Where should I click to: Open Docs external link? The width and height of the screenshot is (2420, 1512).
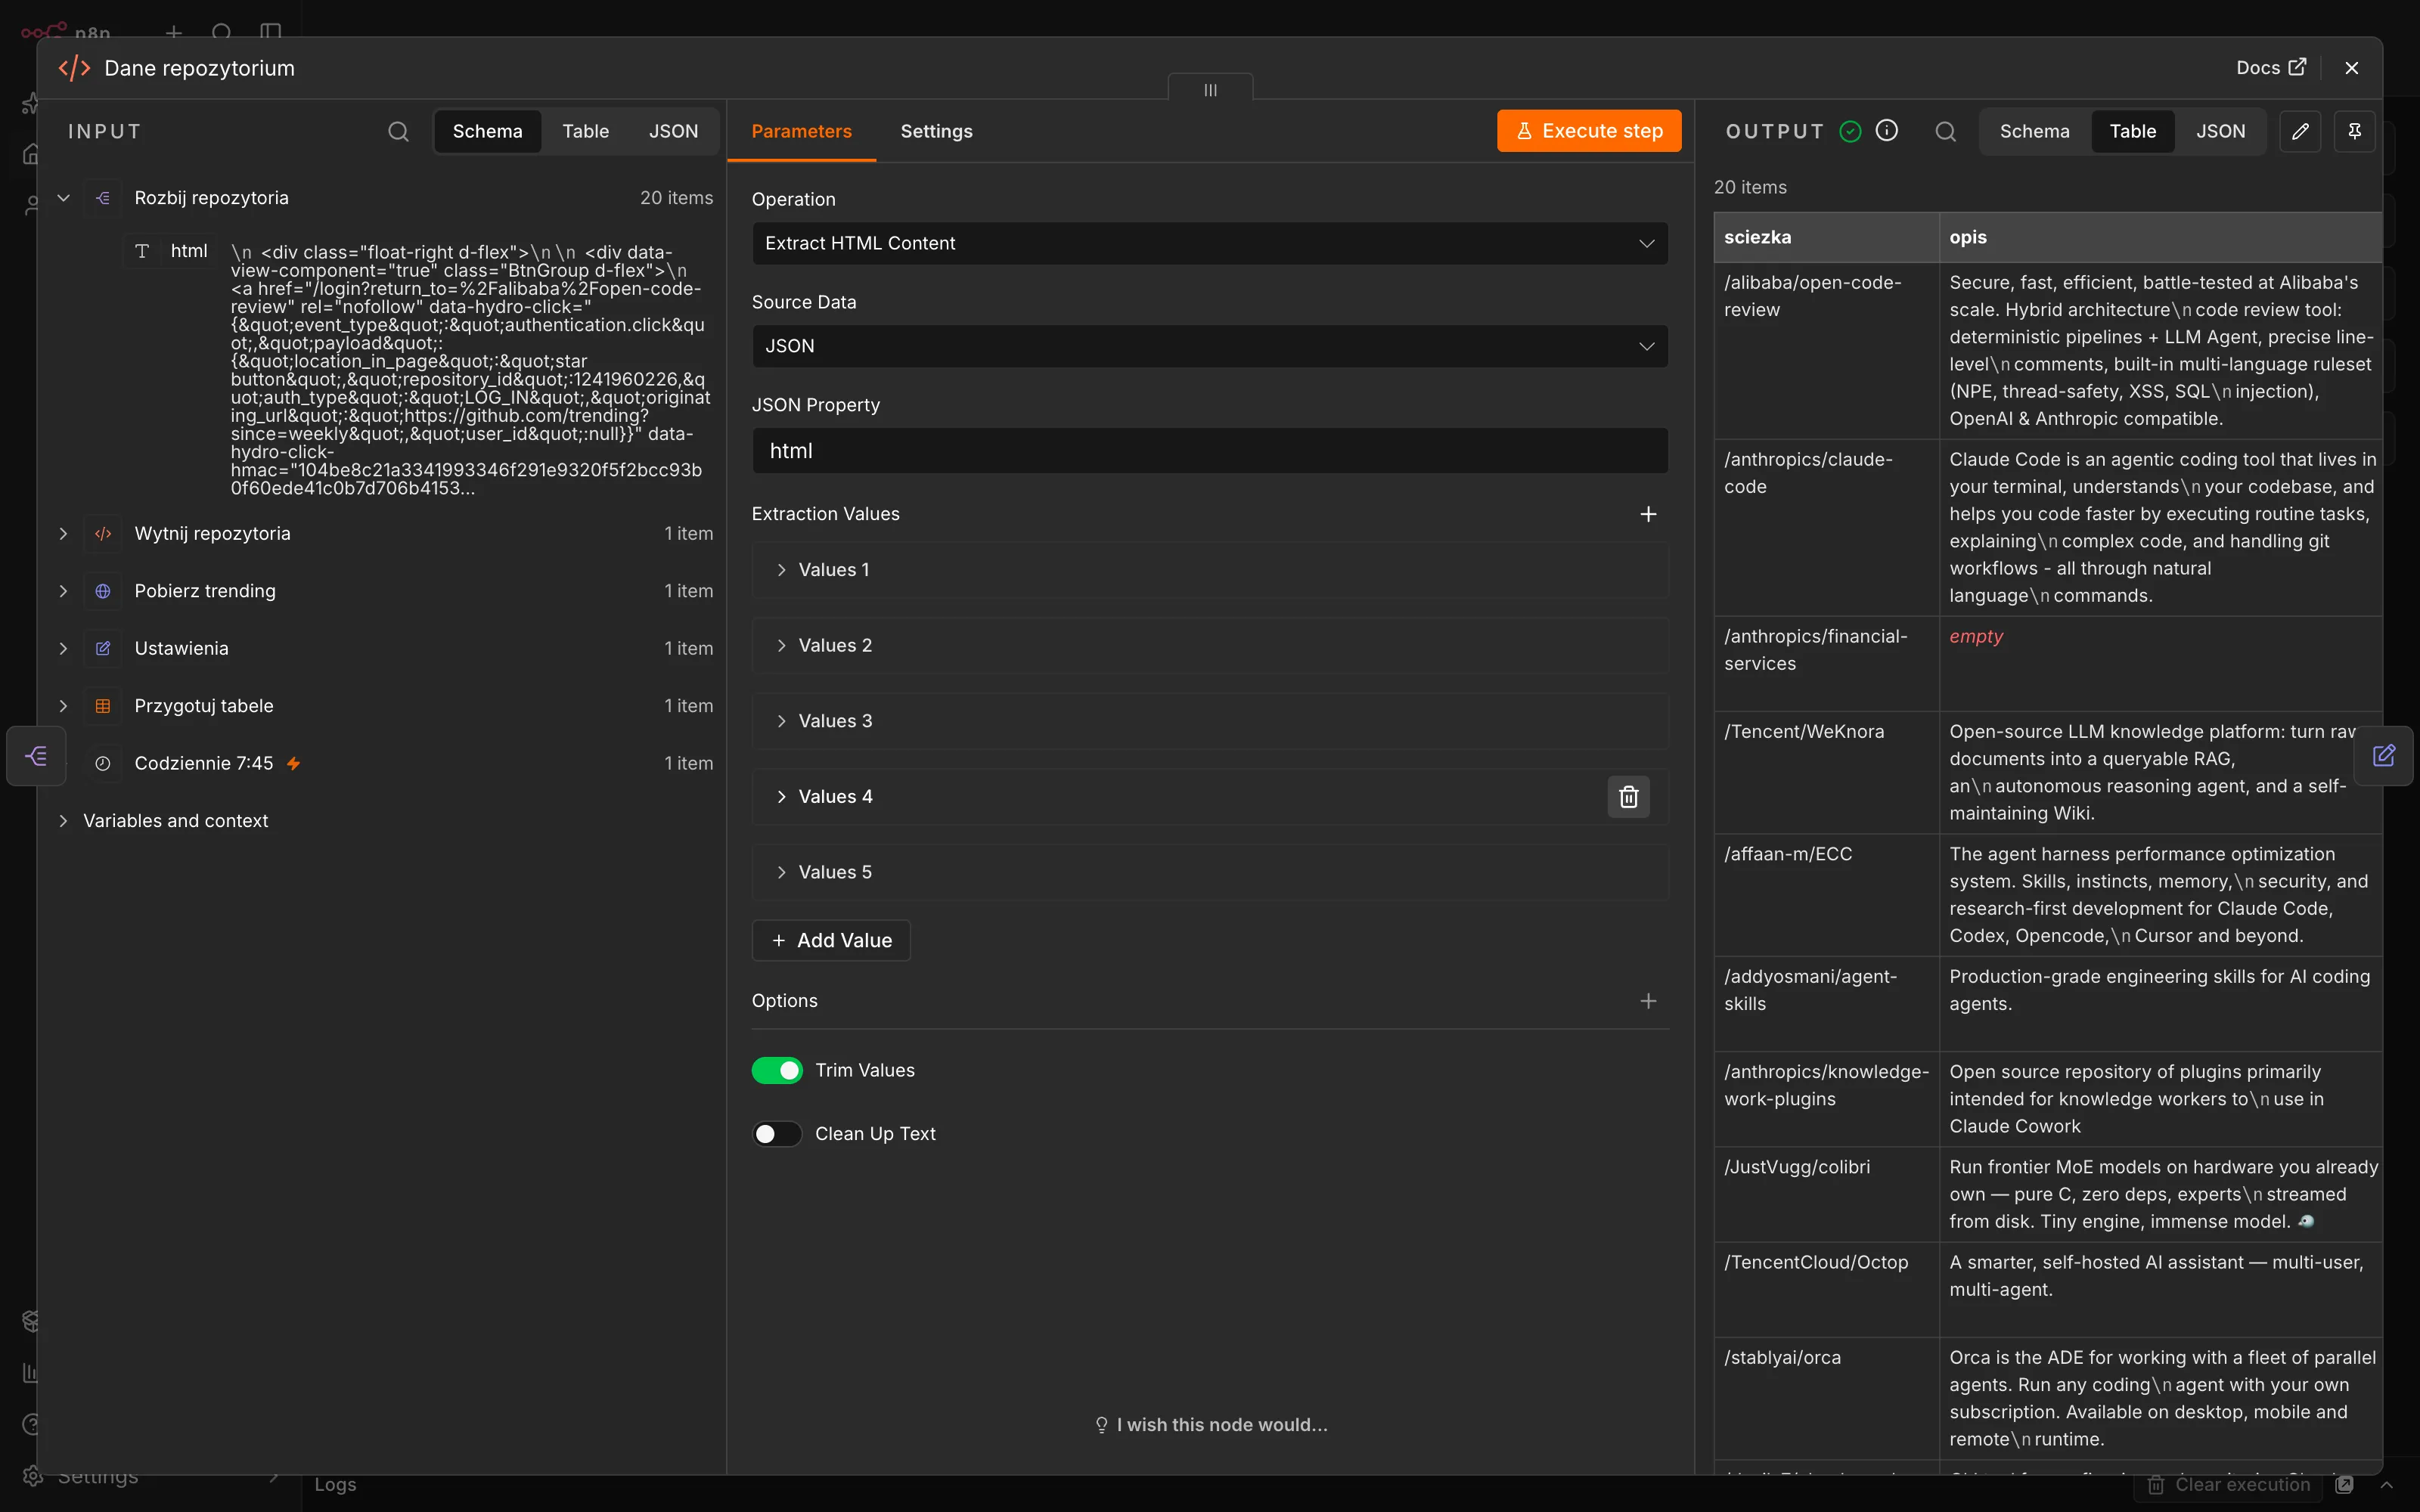point(2270,68)
